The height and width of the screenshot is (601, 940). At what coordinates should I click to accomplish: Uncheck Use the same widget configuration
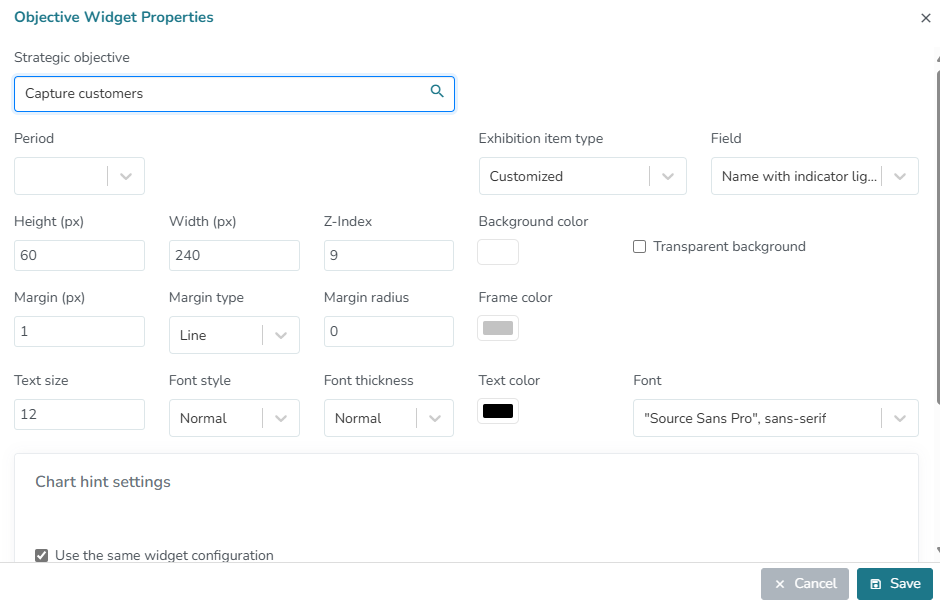pyautogui.click(x=41, y=556)
